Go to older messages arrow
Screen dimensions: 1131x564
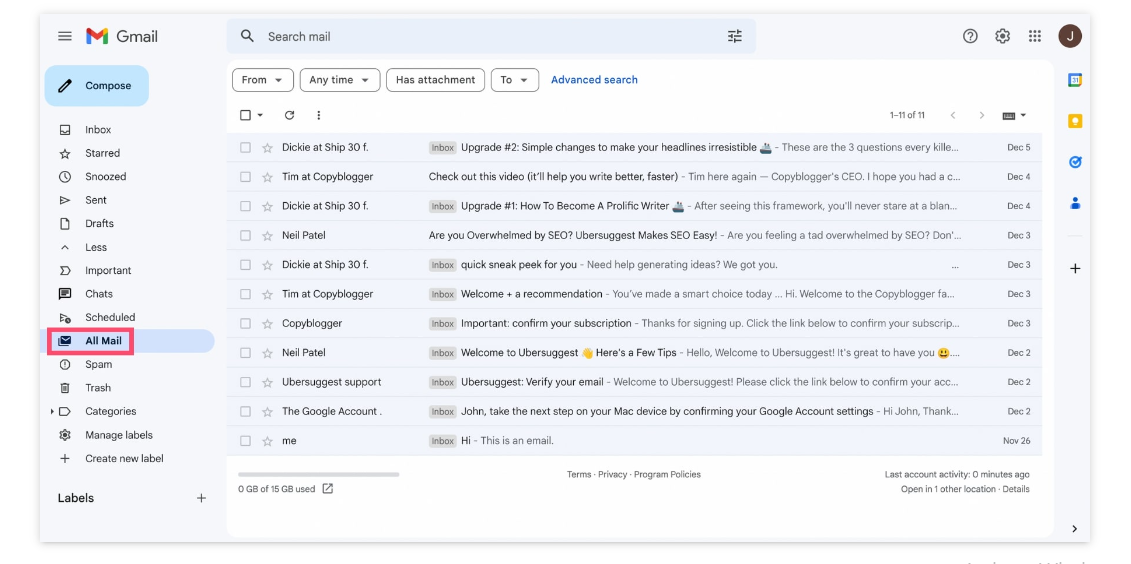point(982,115)
